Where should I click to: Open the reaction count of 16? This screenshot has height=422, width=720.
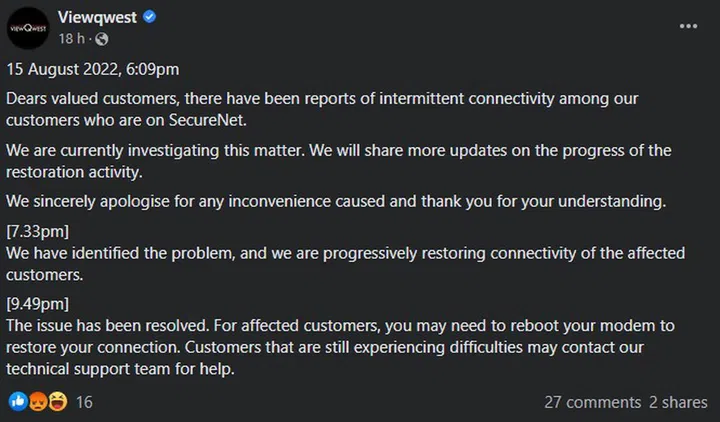coord(84,402)
